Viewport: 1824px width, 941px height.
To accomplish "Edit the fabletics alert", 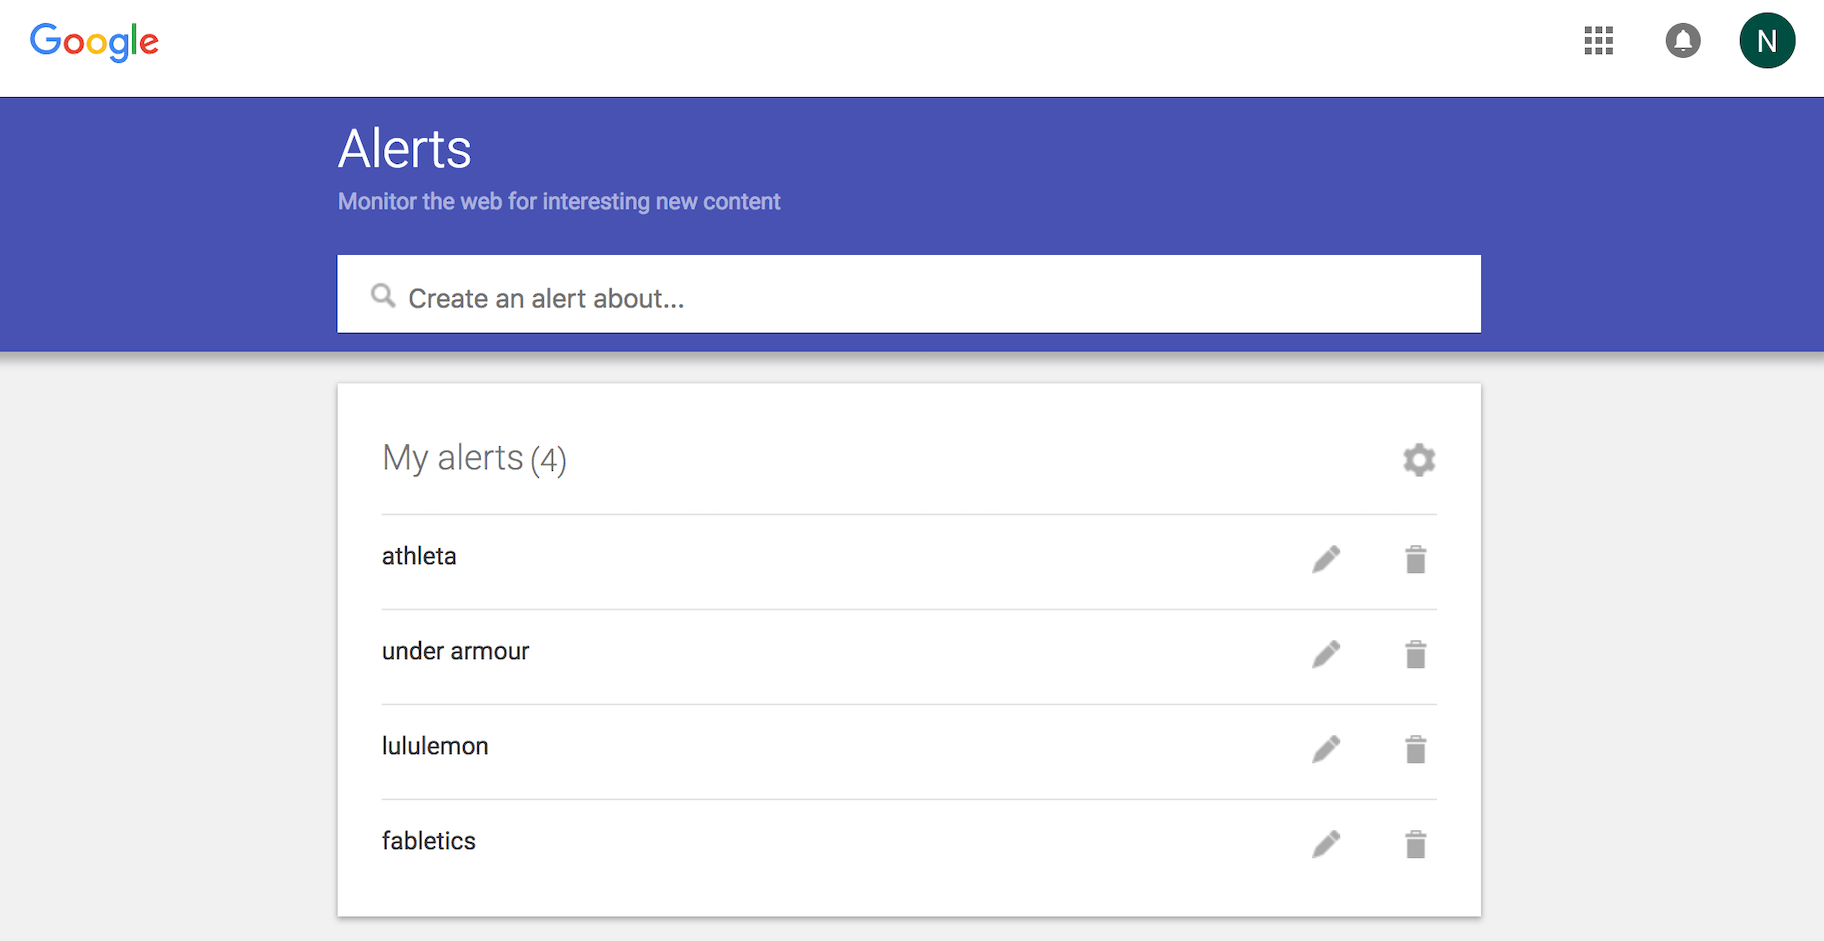I will [x=1326, y=844].
